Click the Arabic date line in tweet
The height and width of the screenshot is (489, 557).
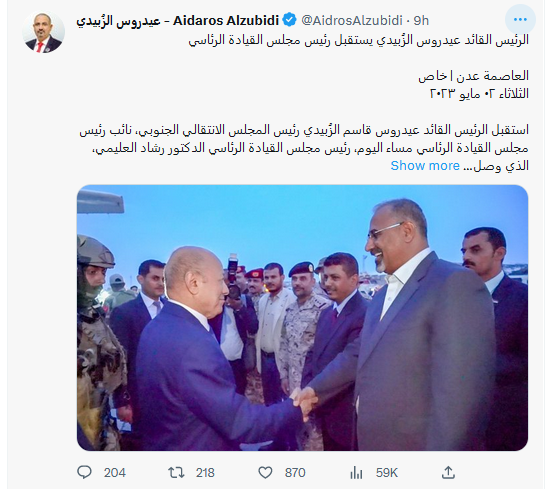tap(479, 93)
